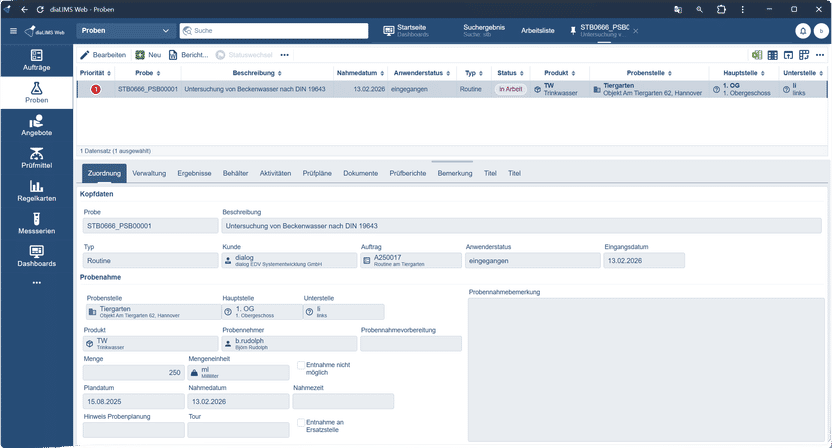This screenshot has height=448, width=832.
Task: Switch to the Ergebnisse tab
Action: tap(194, 173)
